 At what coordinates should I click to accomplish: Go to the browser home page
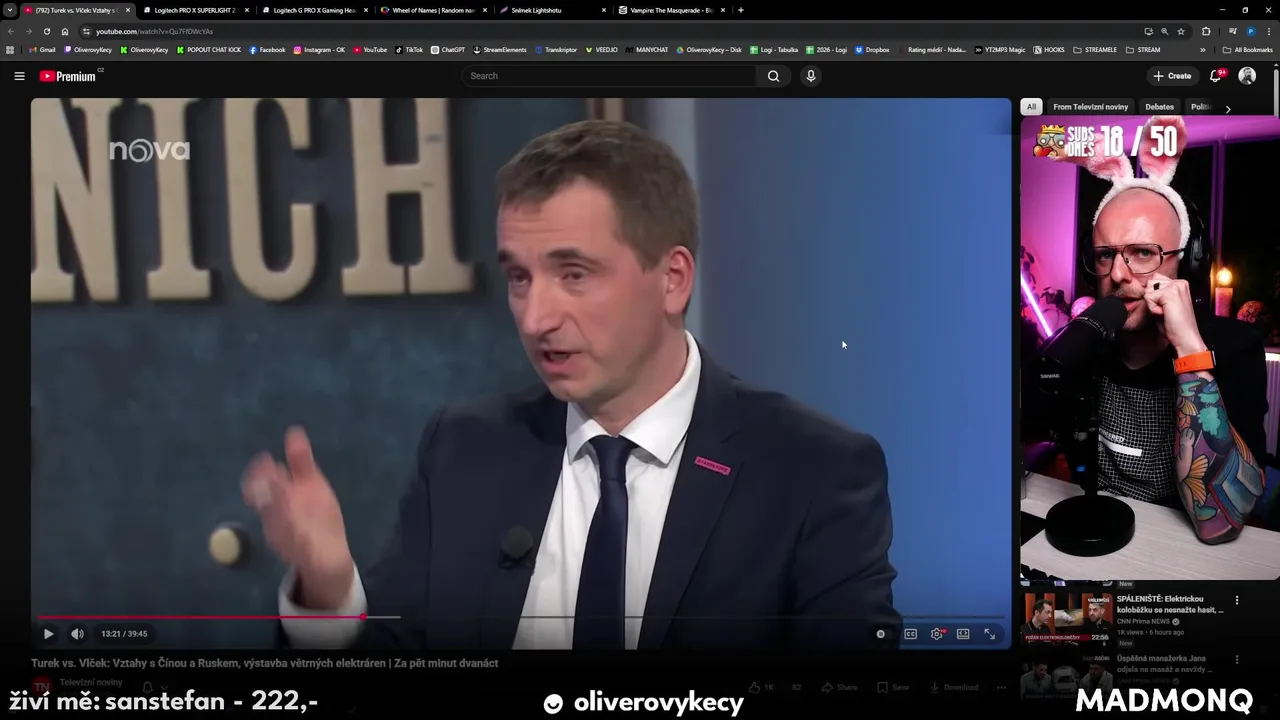(65, 31)
